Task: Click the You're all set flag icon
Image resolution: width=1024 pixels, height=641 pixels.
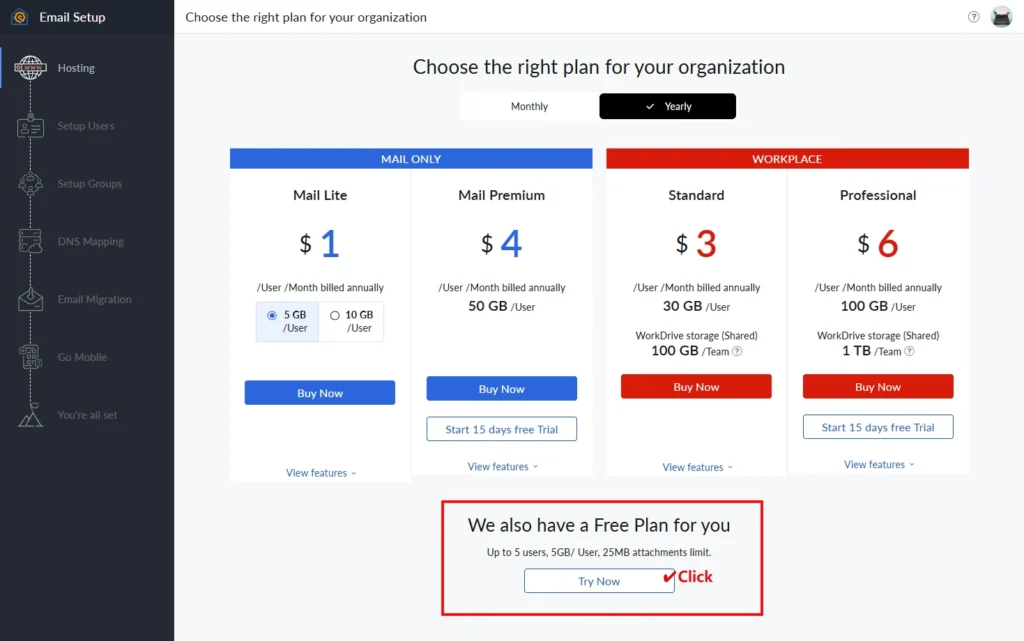Action: click(31, 415)
